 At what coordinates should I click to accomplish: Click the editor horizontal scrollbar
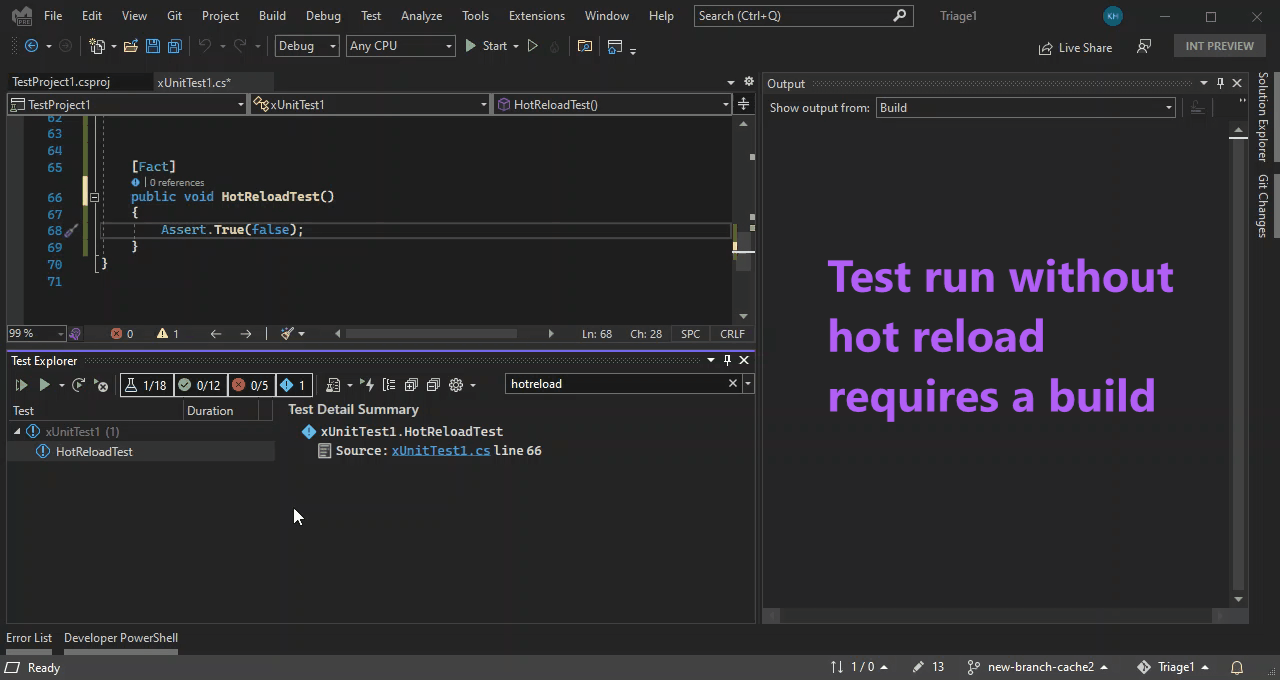pyautogui.click(x=431, y=334)
